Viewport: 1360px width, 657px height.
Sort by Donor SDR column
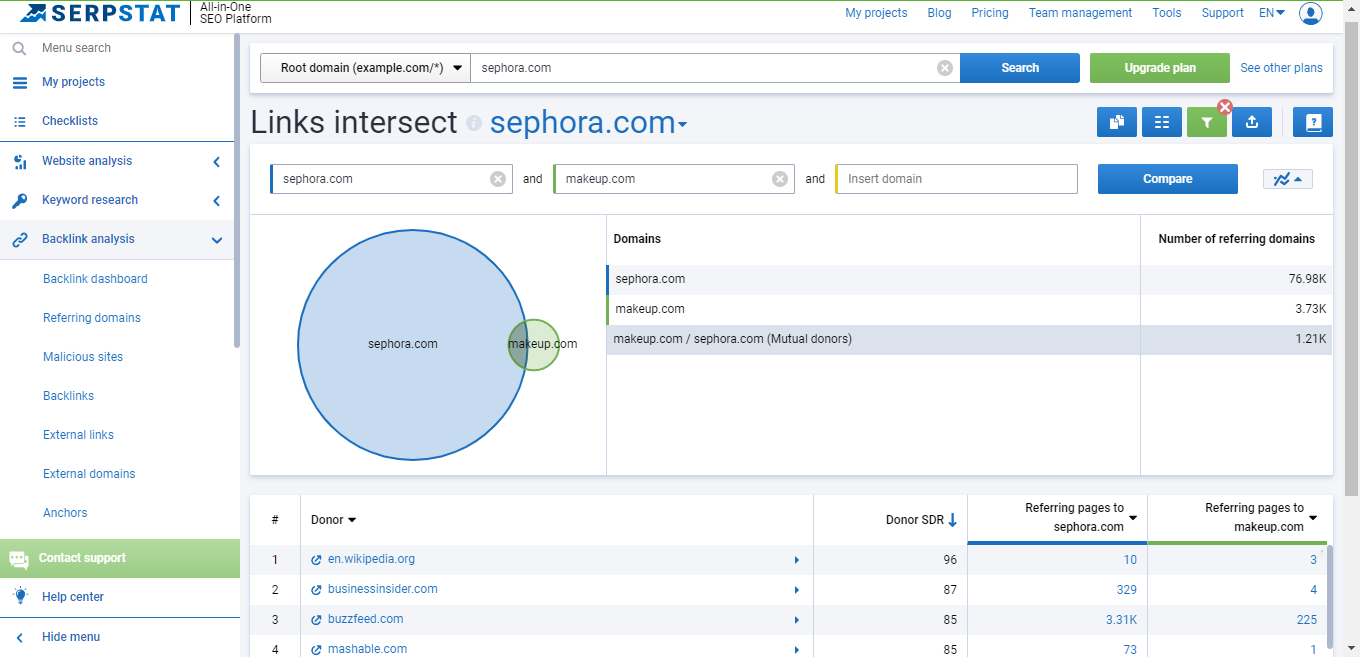tap(922, 520)
